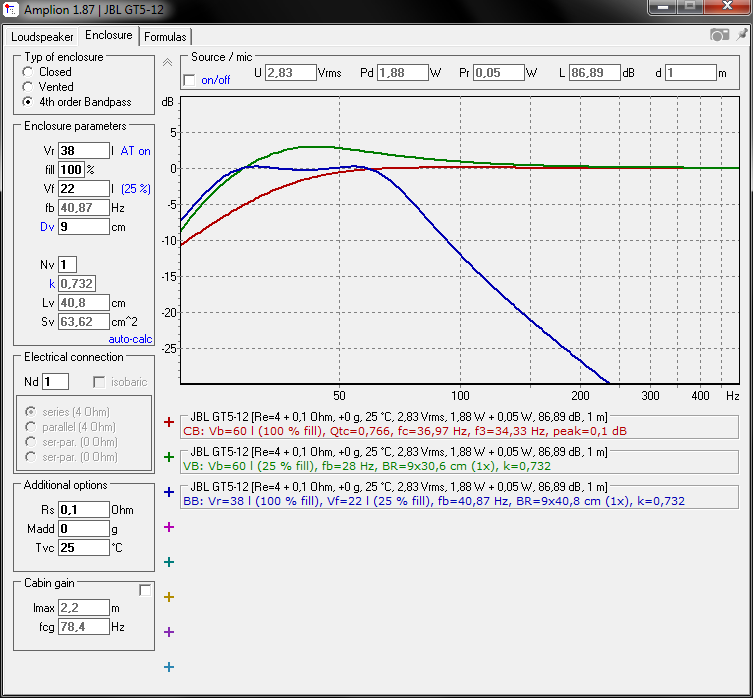Select the blue BB curve description
The height and width of the screenshot is (698, 753).
pos(434,502)
